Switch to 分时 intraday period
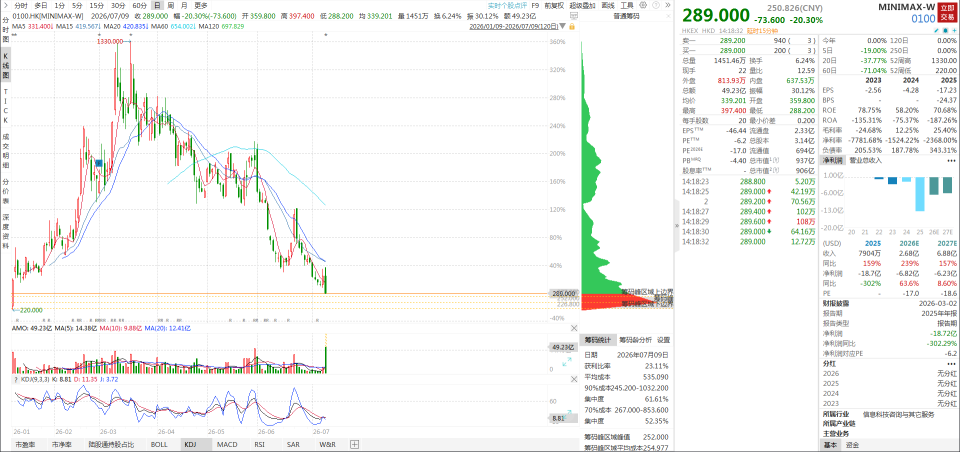This screenshot has width=960, height=452. (21, 5)
